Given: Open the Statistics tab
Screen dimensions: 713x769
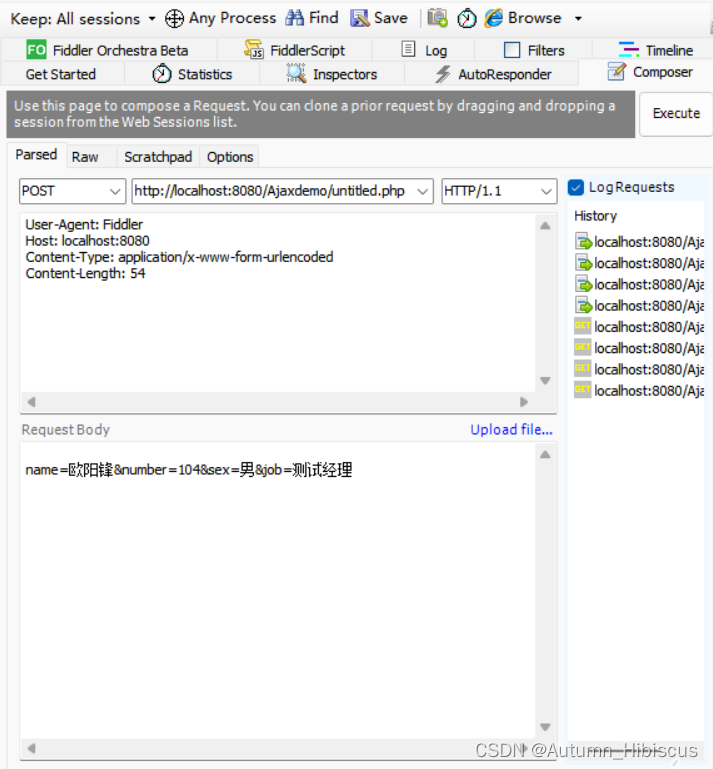Looking at the screenshot, I should [192, 74].
